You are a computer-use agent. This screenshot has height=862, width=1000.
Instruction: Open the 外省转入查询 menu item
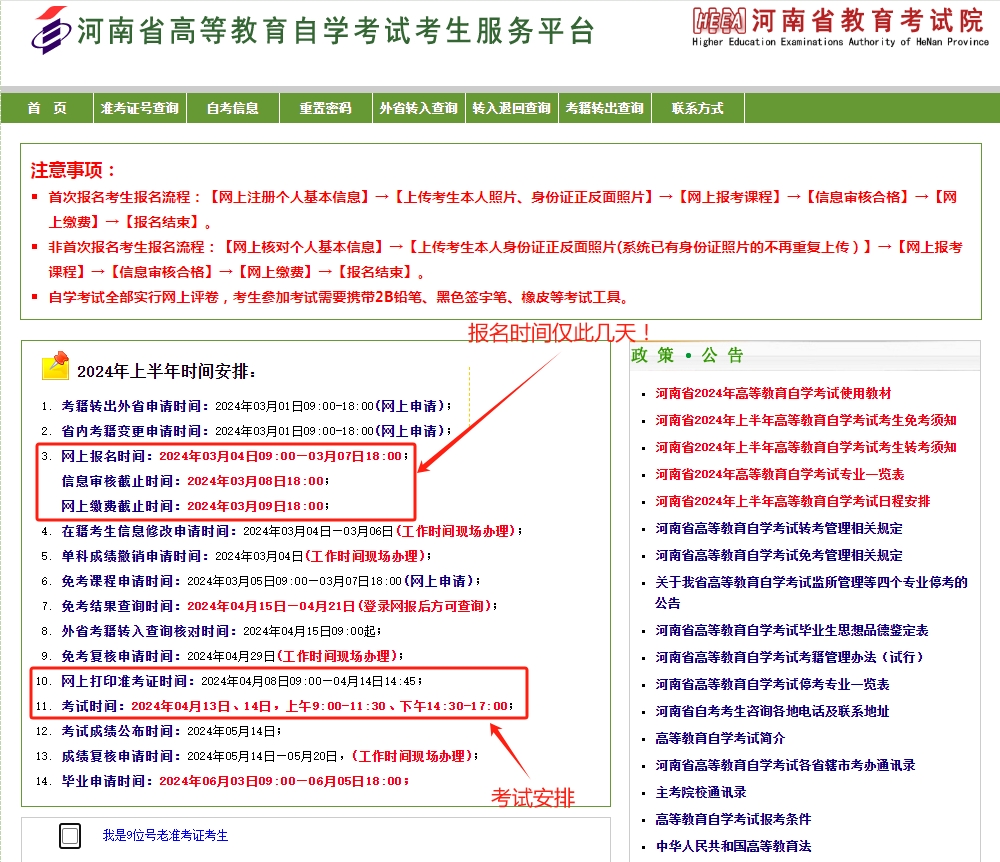tap(418, 108)
